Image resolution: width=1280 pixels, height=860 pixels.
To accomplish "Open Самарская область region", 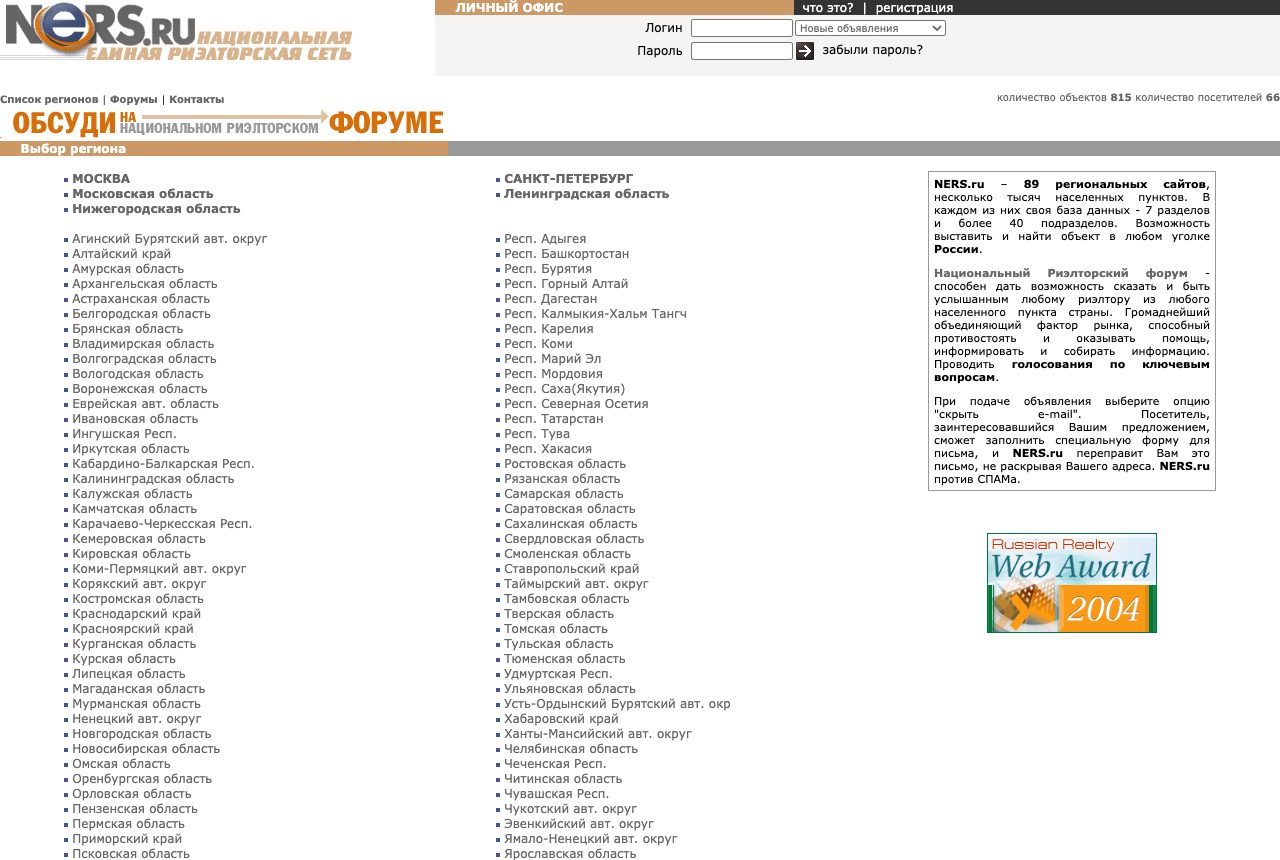I will pos(564,494).
